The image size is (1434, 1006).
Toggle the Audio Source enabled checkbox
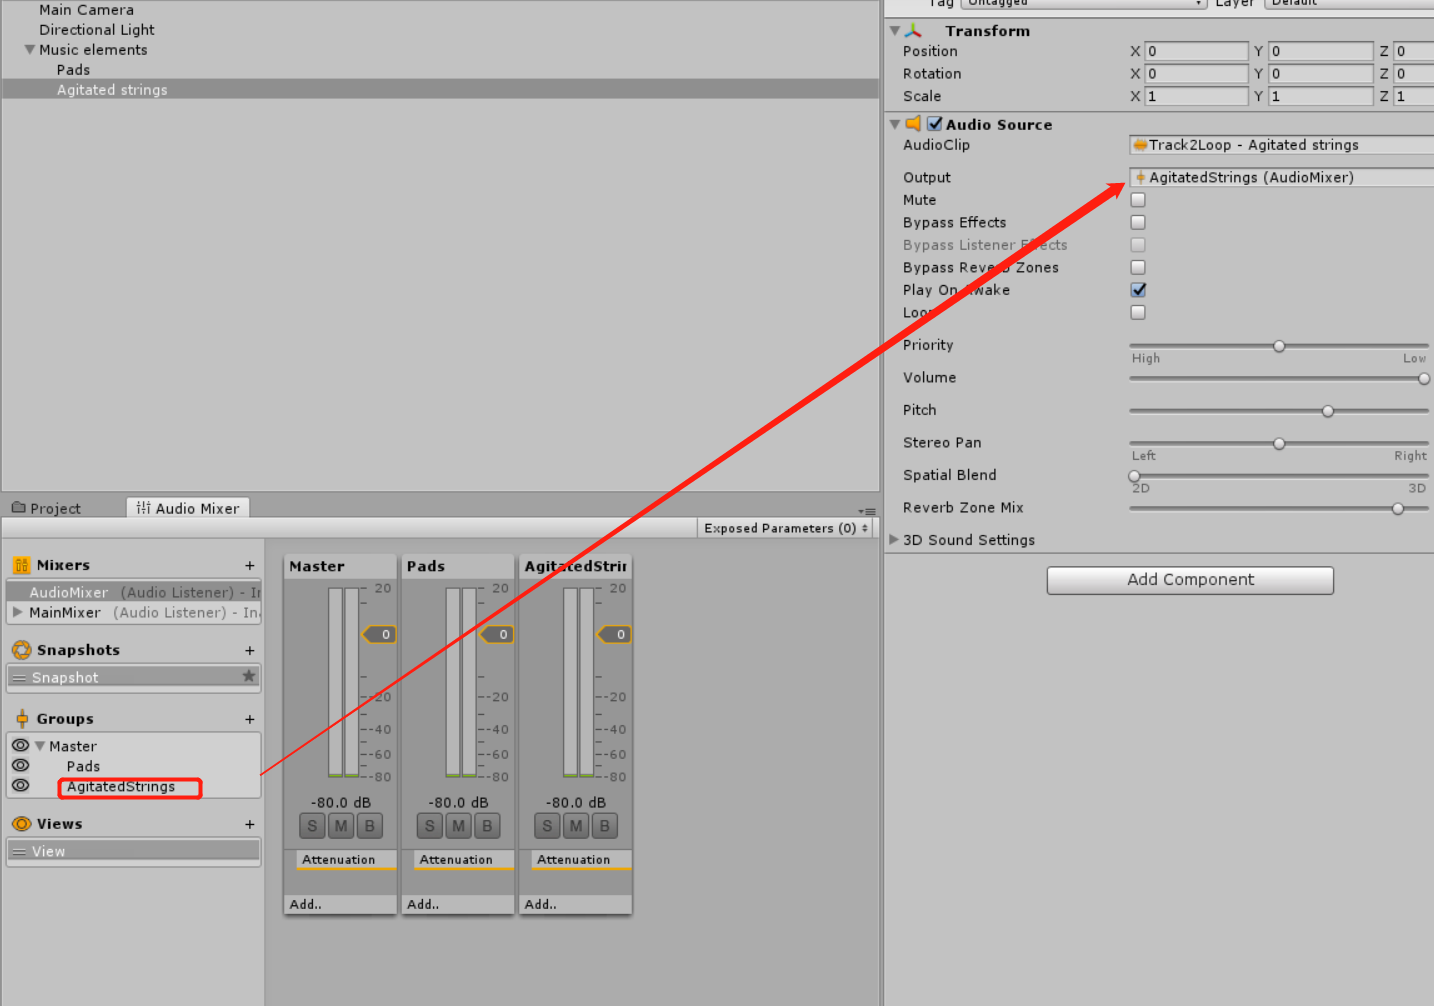[935, 124]
